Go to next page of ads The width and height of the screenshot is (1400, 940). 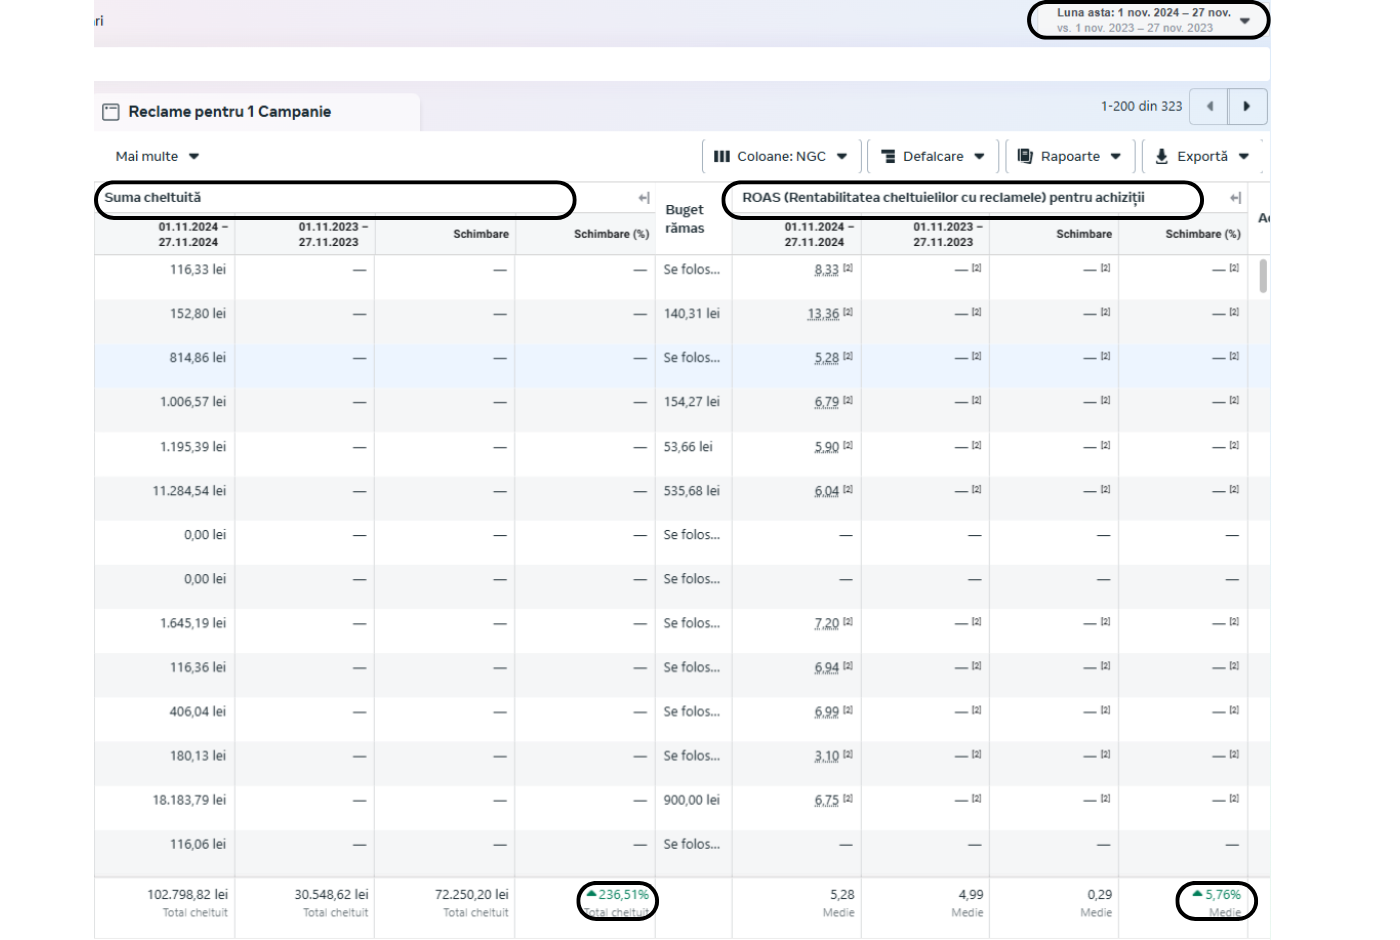click(x=1247, y=106)
